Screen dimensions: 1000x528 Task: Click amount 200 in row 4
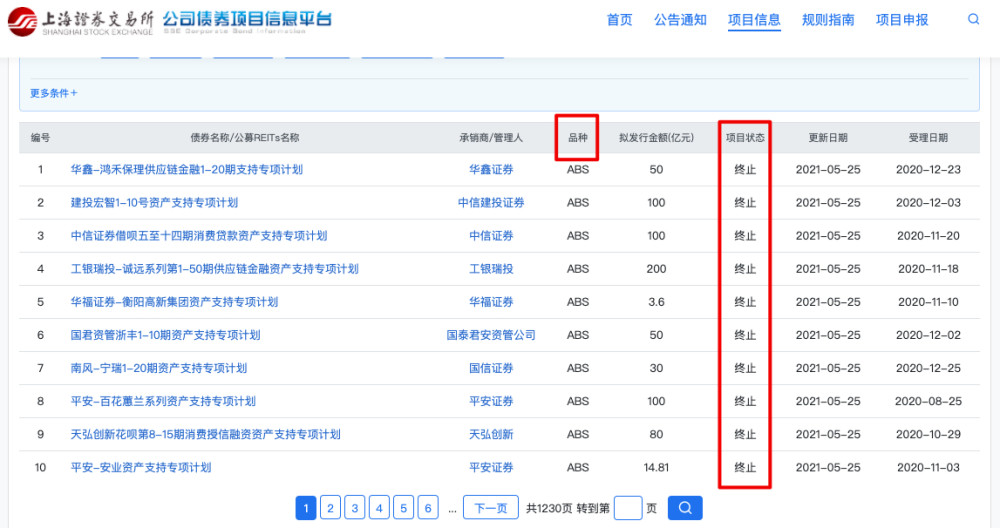656,269
